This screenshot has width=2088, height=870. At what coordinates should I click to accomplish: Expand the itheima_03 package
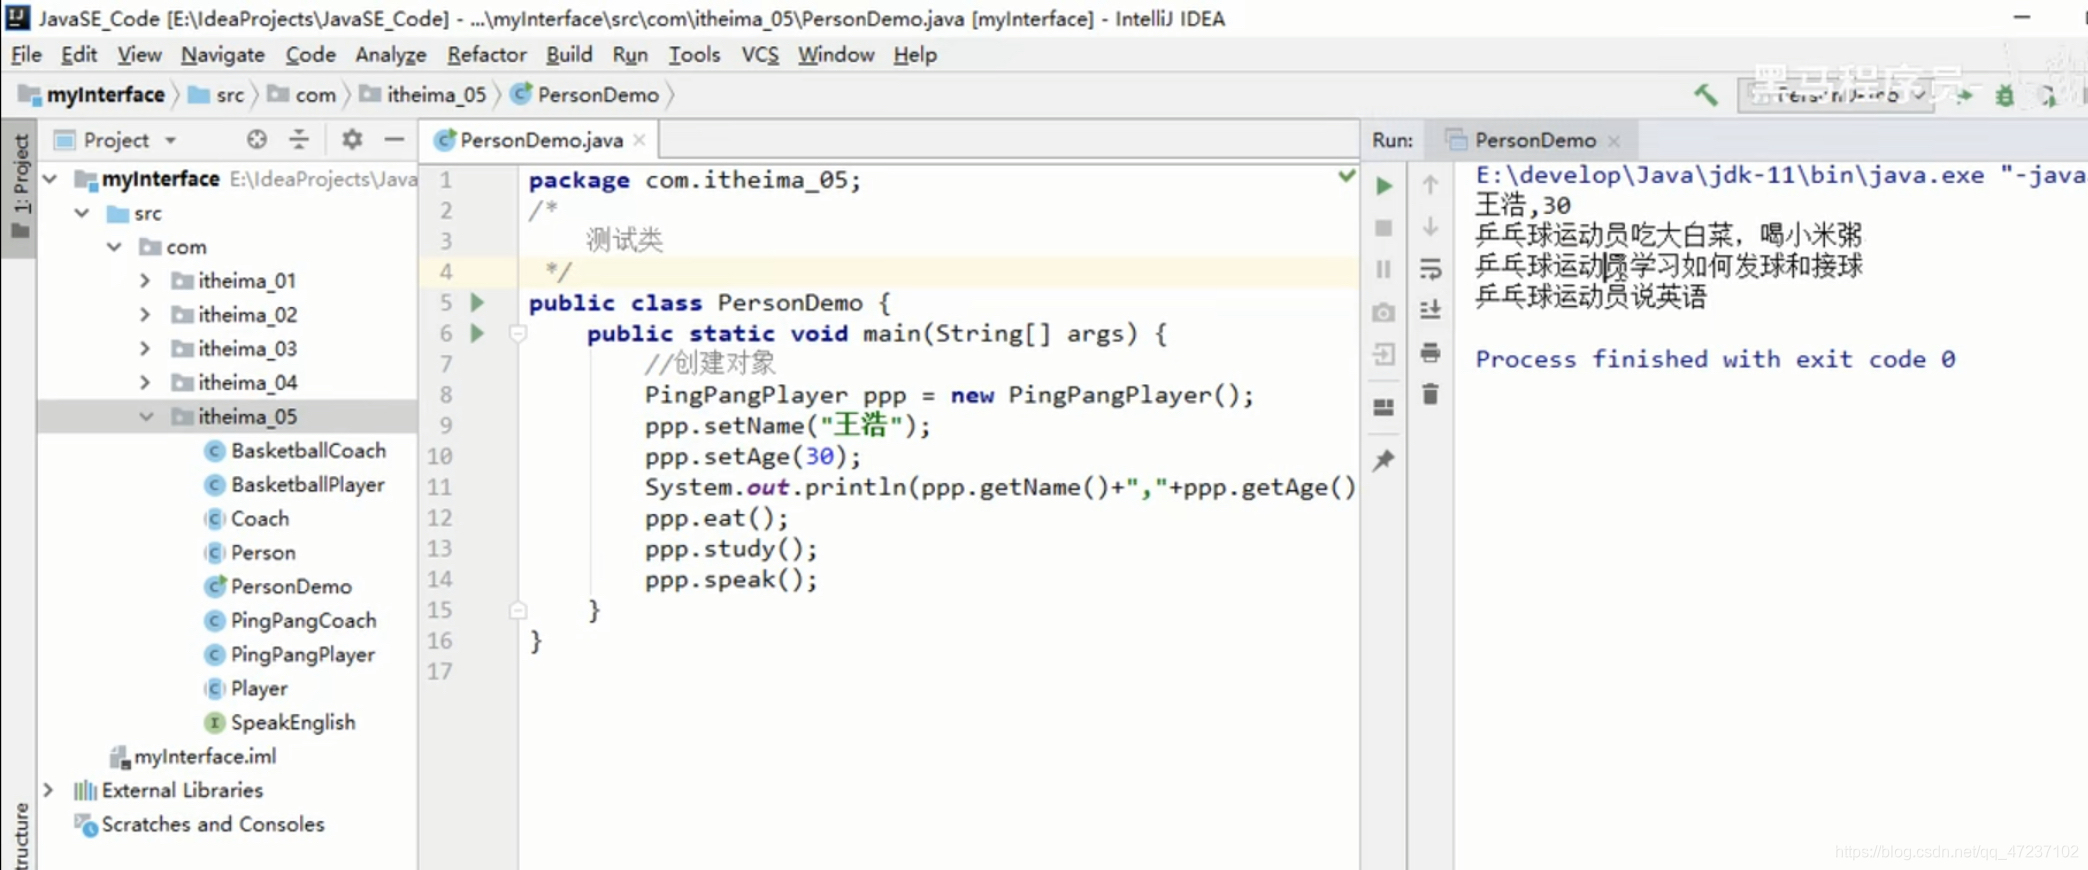(x=145, y=349)
